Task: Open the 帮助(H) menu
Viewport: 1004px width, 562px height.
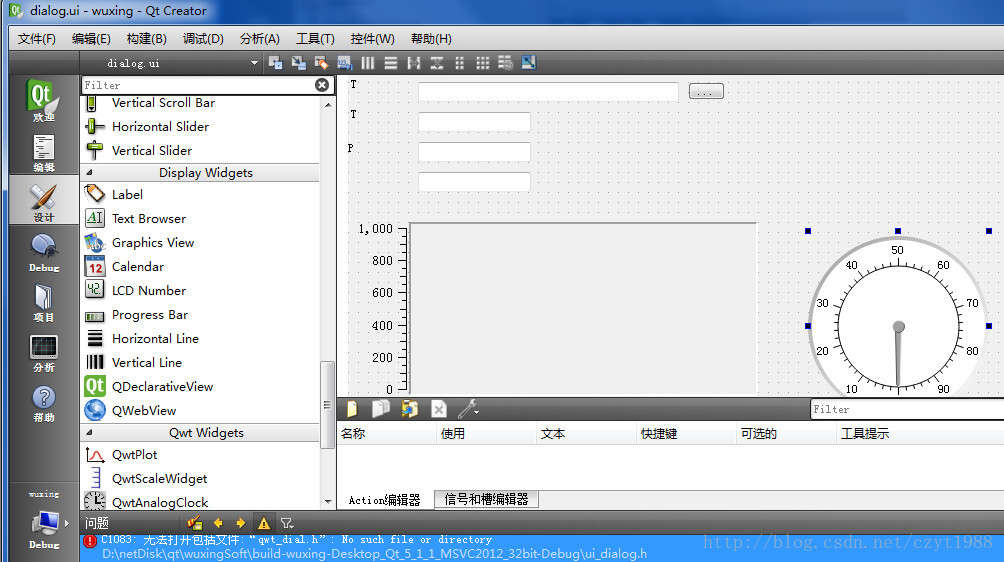Action: pos(431,39)
